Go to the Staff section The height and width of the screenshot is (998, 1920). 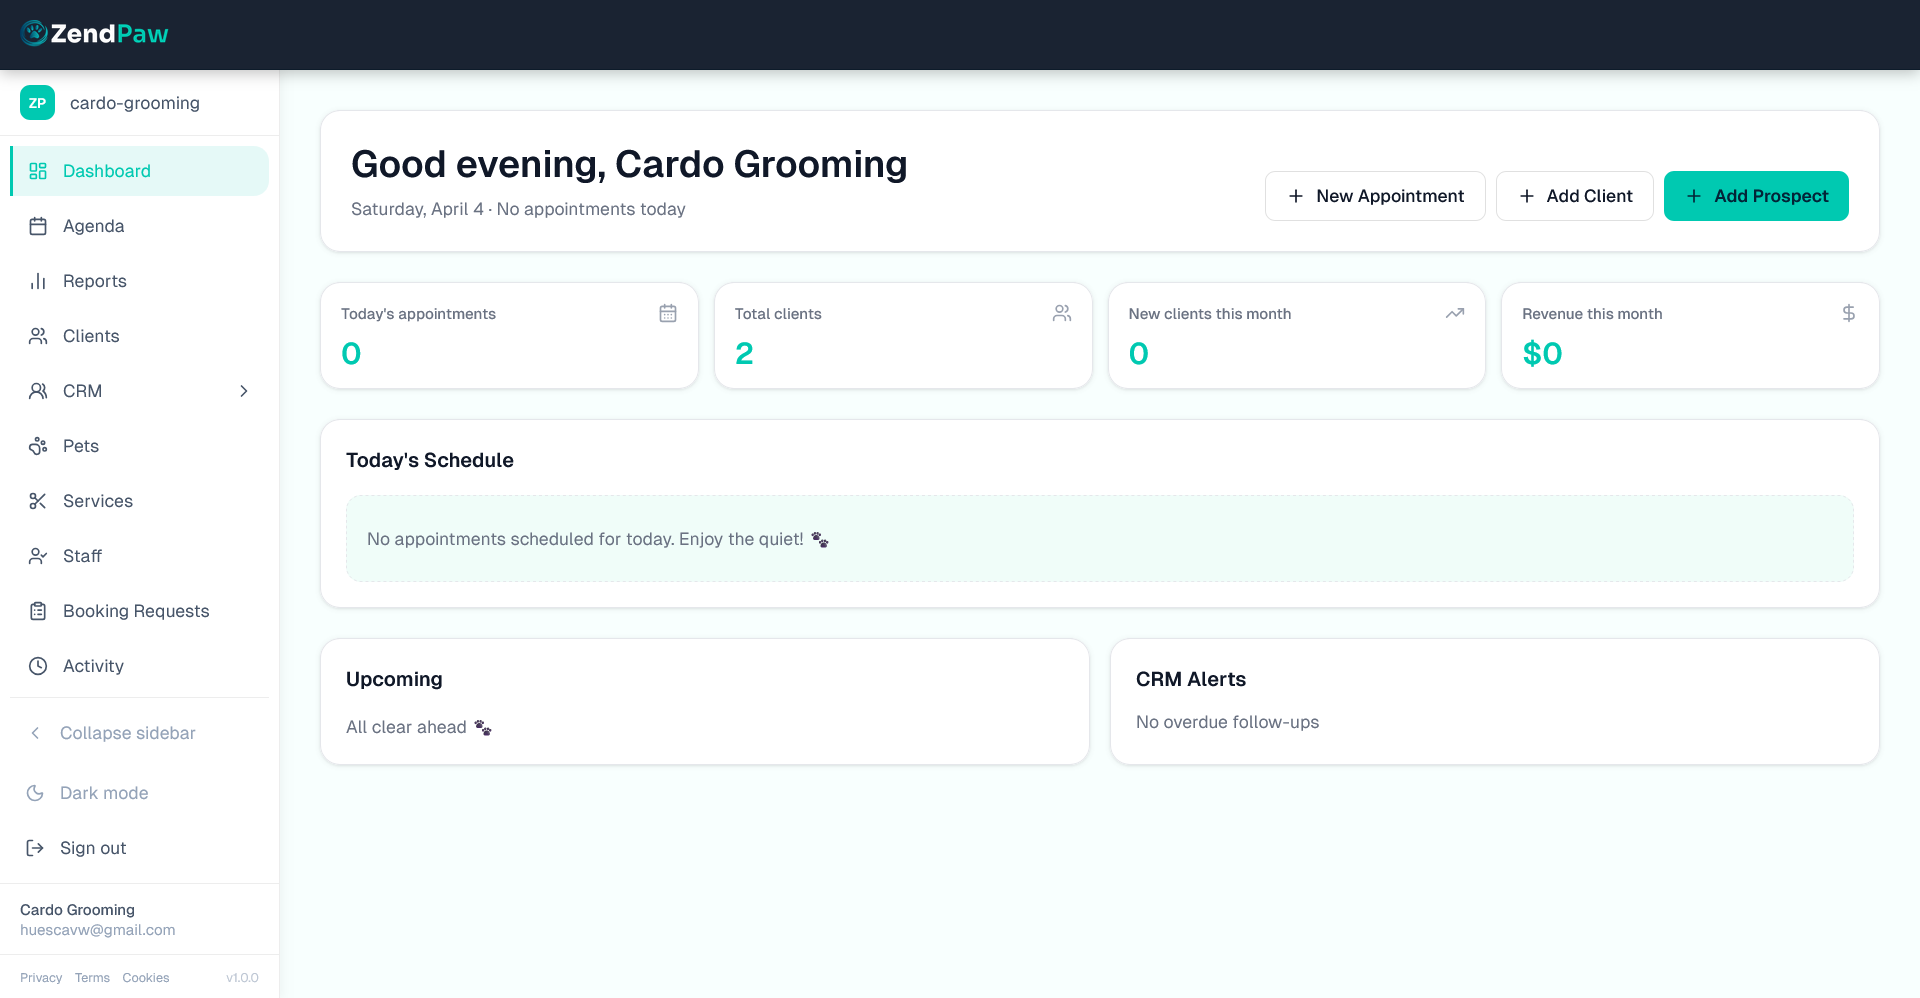coord(82,556)
